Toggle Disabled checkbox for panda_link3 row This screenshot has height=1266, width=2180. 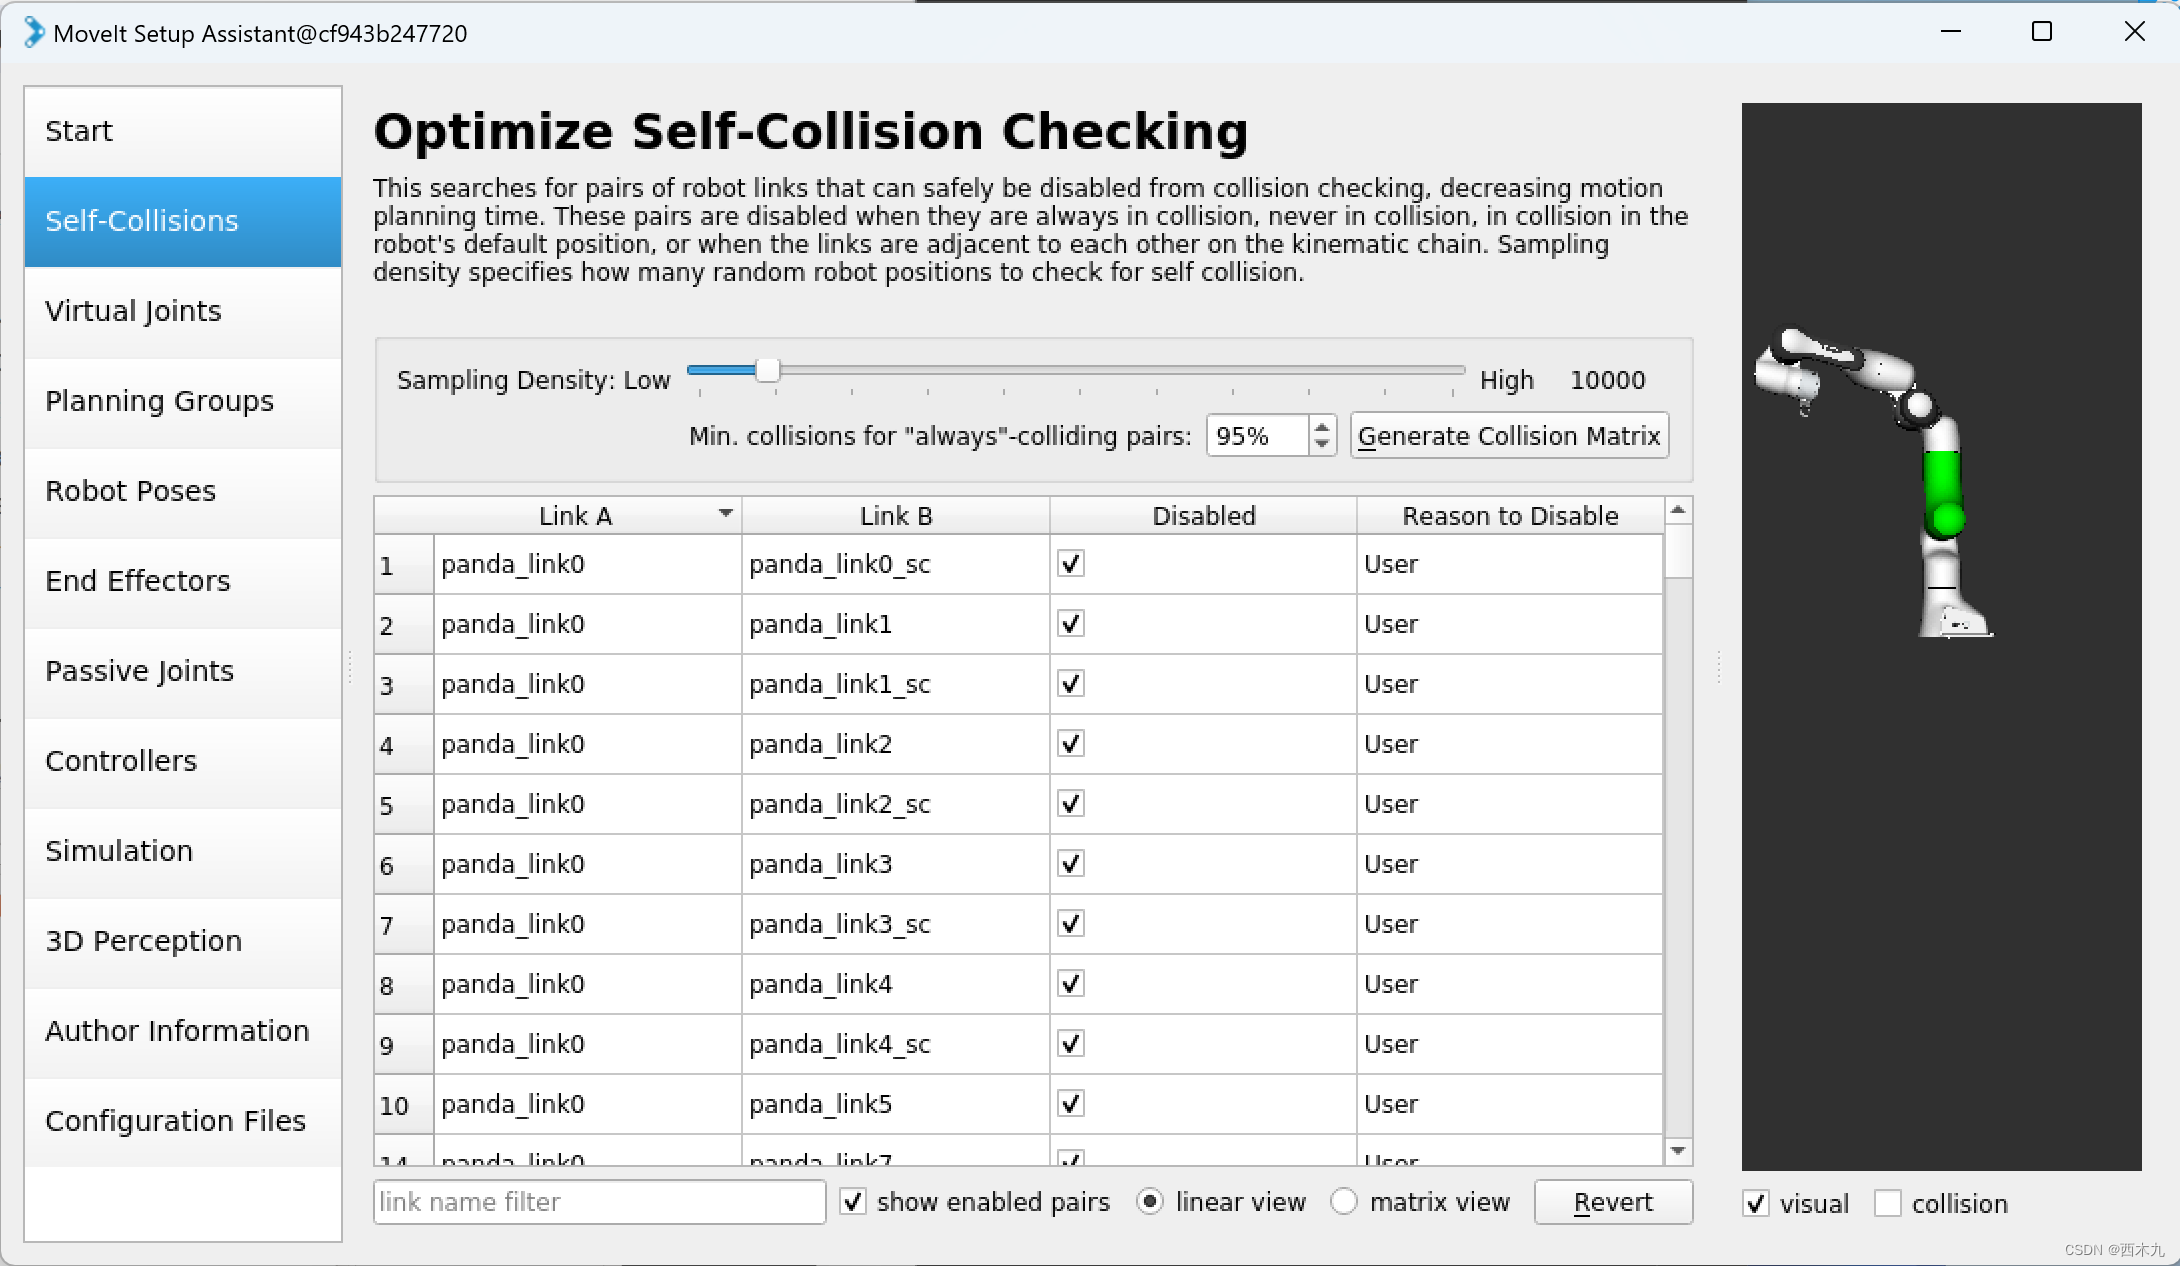point(1071,864)
